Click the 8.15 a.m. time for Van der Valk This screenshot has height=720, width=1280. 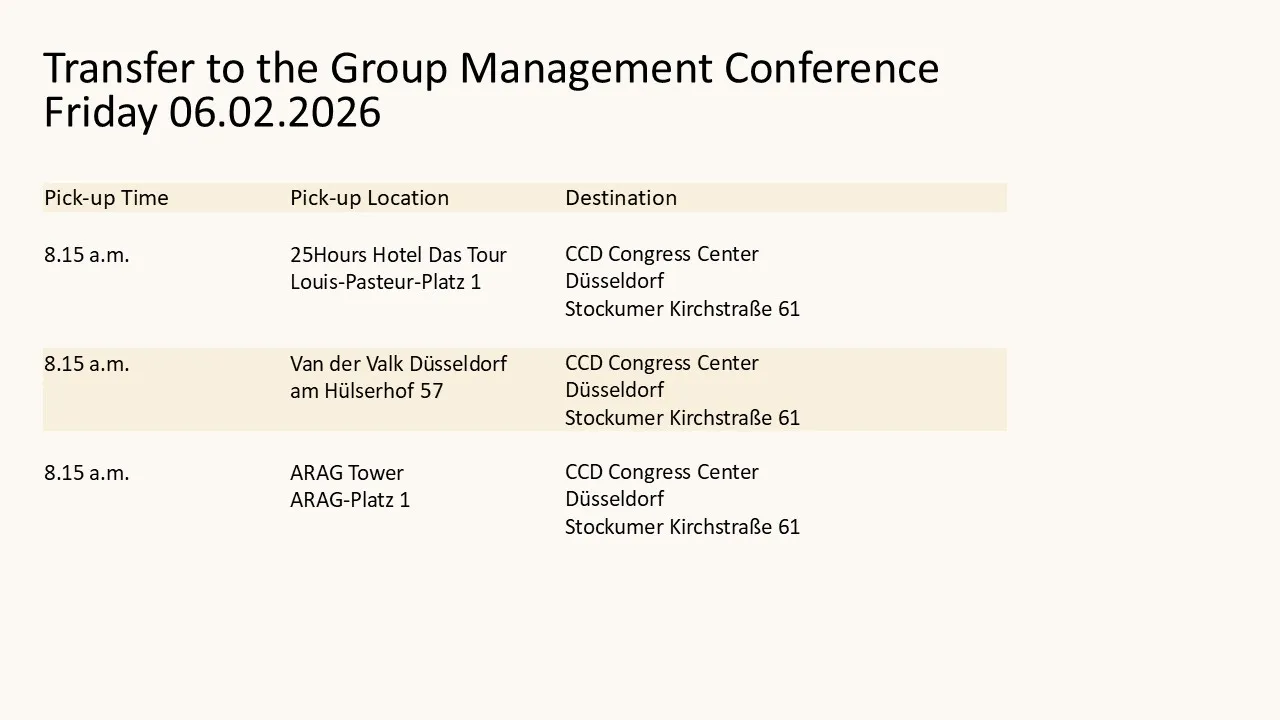point(87,364)
